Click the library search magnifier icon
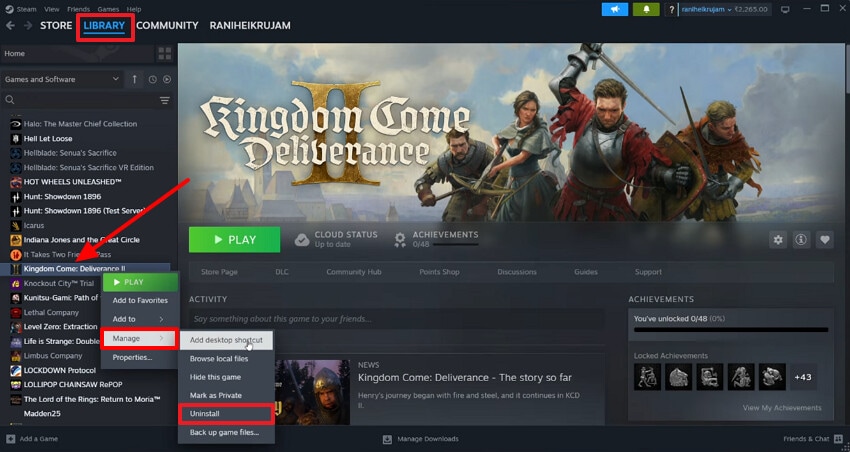850x452 pixels. pyautogui.click(x=10, y=100)
